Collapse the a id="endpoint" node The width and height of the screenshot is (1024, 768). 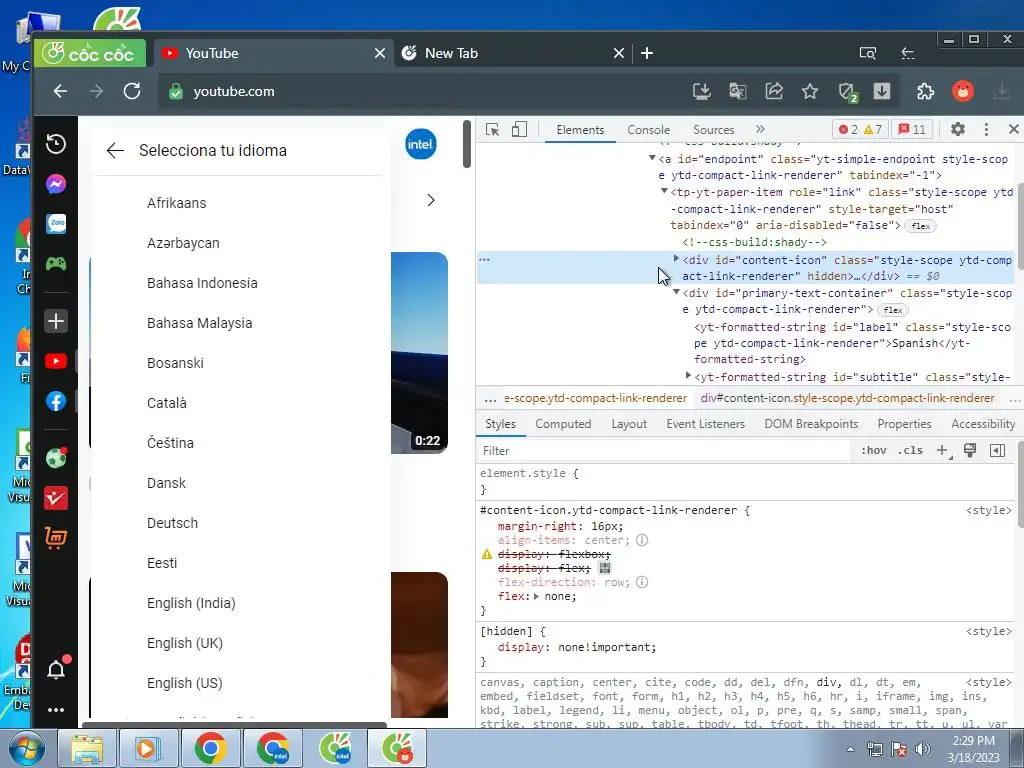click(x=652, y=158)
